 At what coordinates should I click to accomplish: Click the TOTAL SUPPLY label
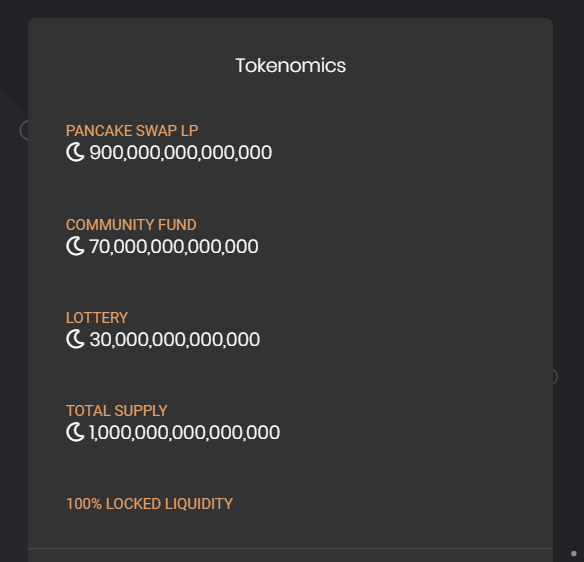click(117, 411)
